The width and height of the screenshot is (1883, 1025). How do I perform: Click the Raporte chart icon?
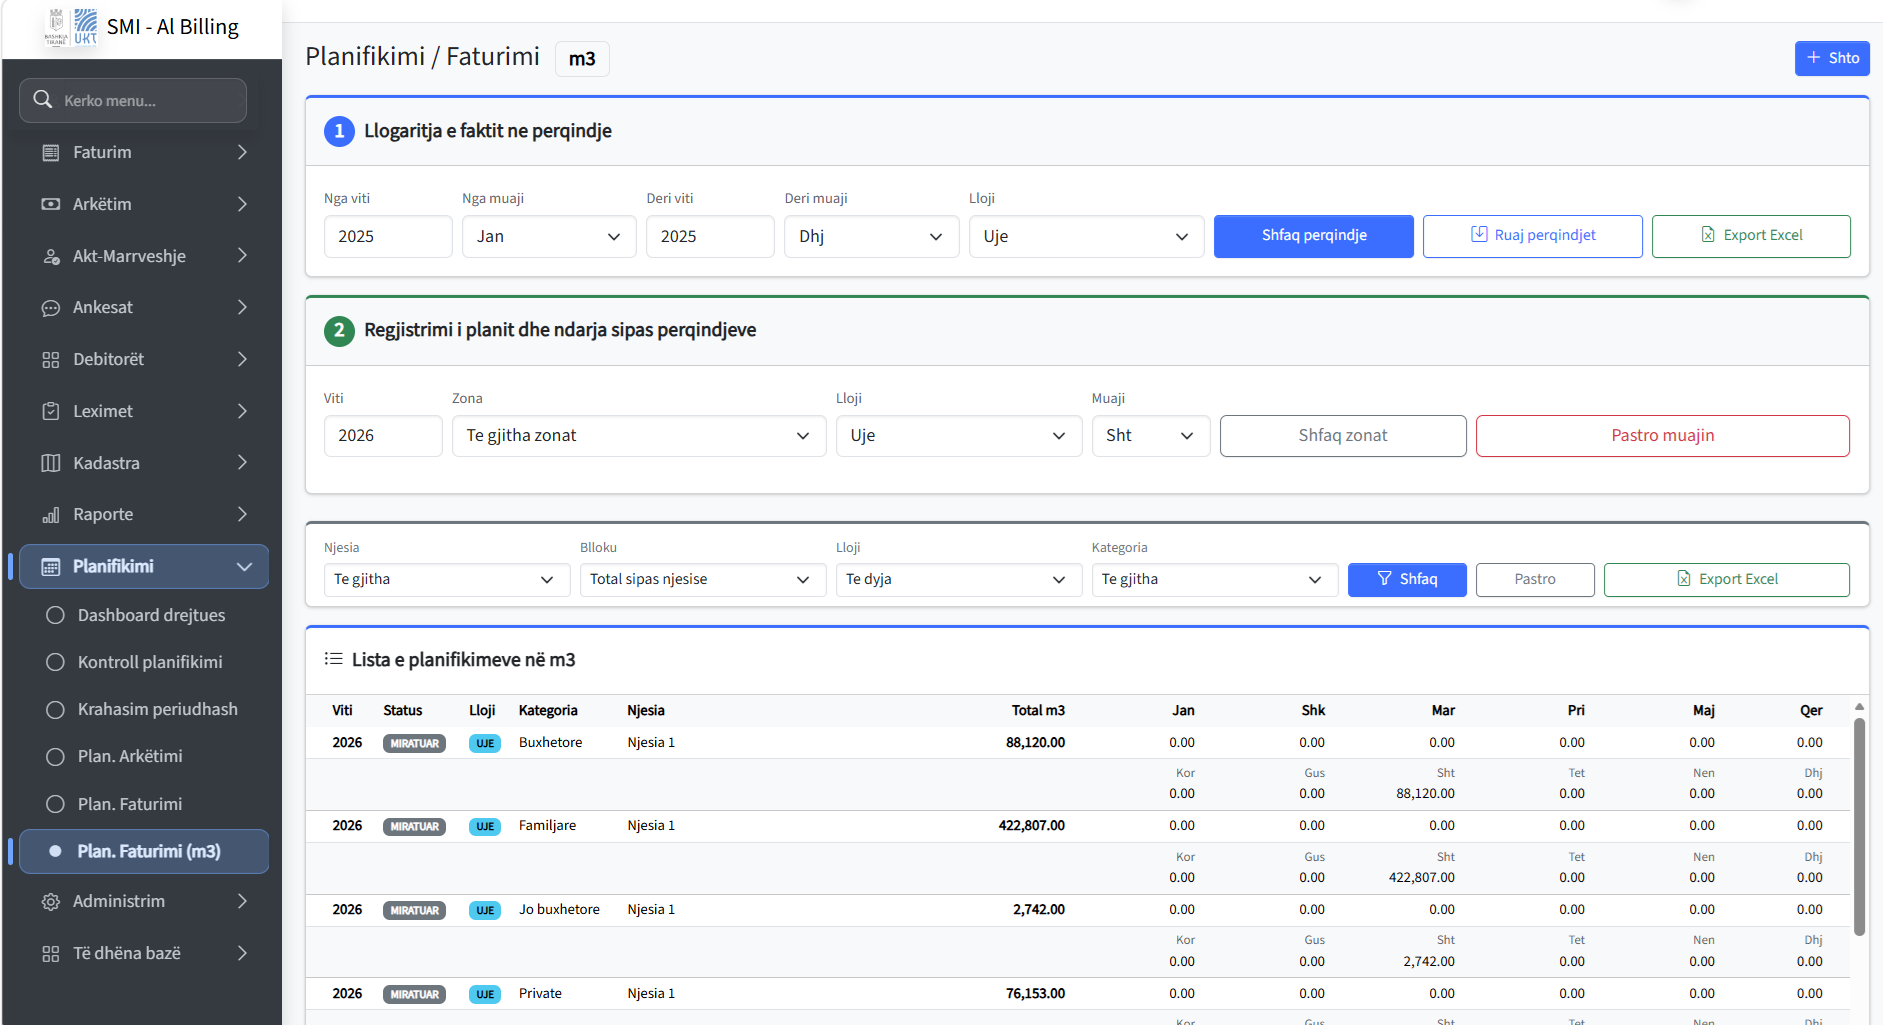tap(51, 515)
